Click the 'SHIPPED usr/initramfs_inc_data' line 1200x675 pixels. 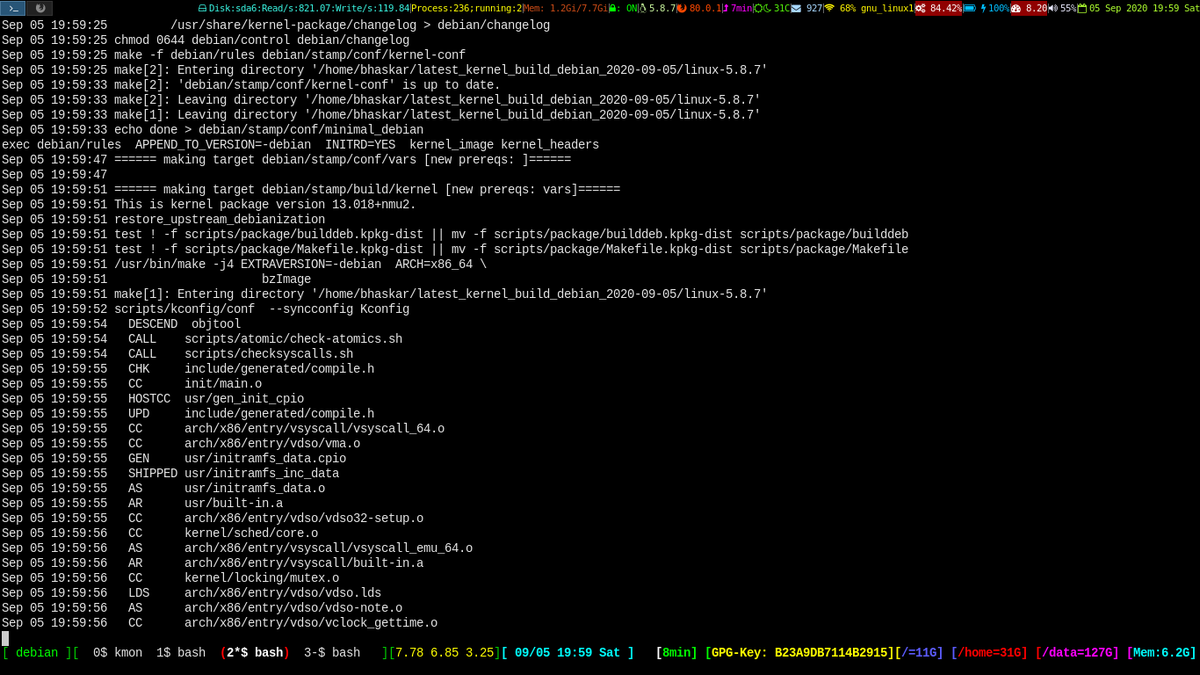coord(170,475)
